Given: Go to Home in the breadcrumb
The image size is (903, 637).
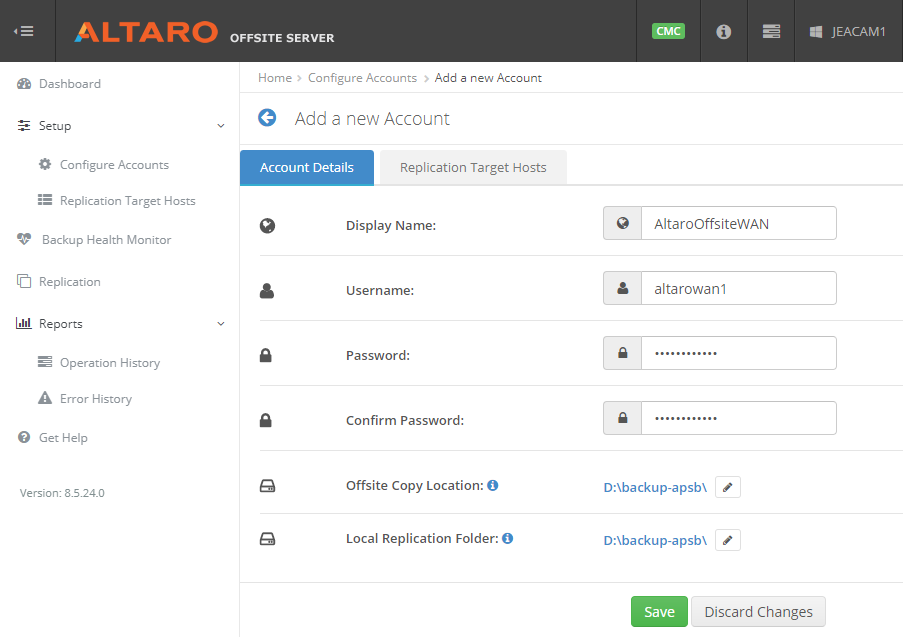Looking at the screenshot, I should pyautogui.click(x=275, y=78).
